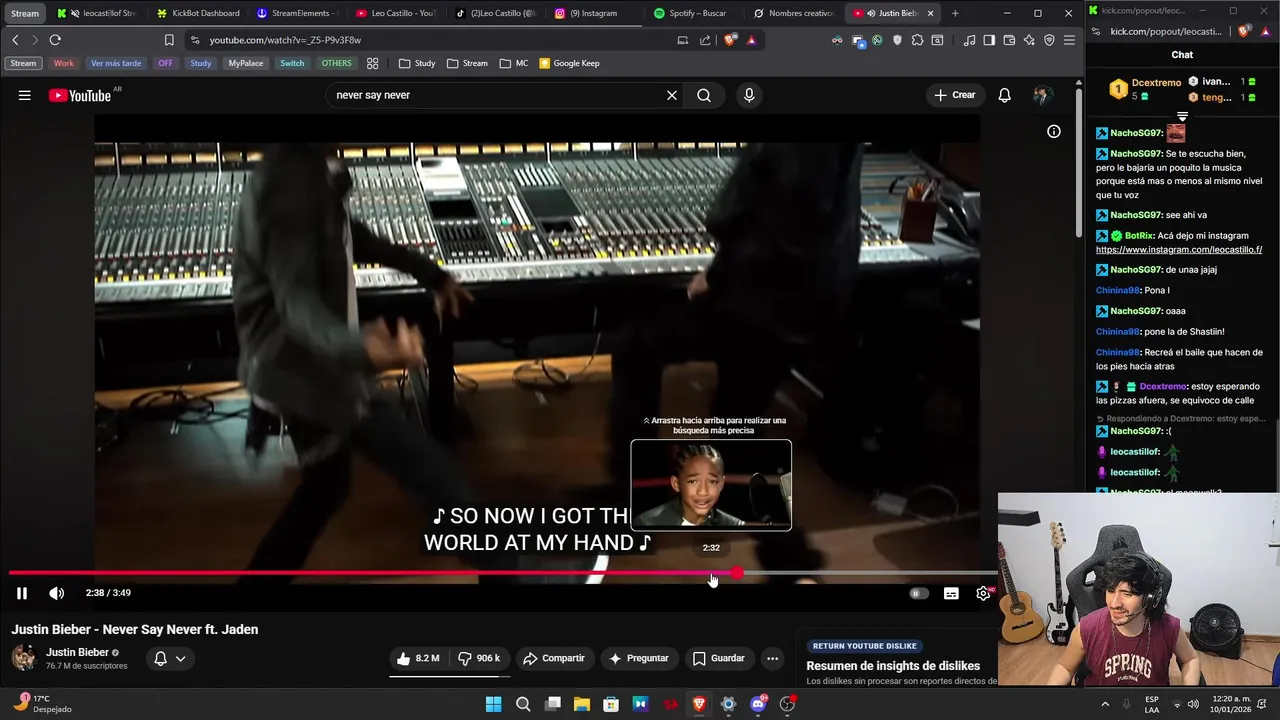
Task: Clear the search box text
Action: pyautogui.click(x=672, y=95)
